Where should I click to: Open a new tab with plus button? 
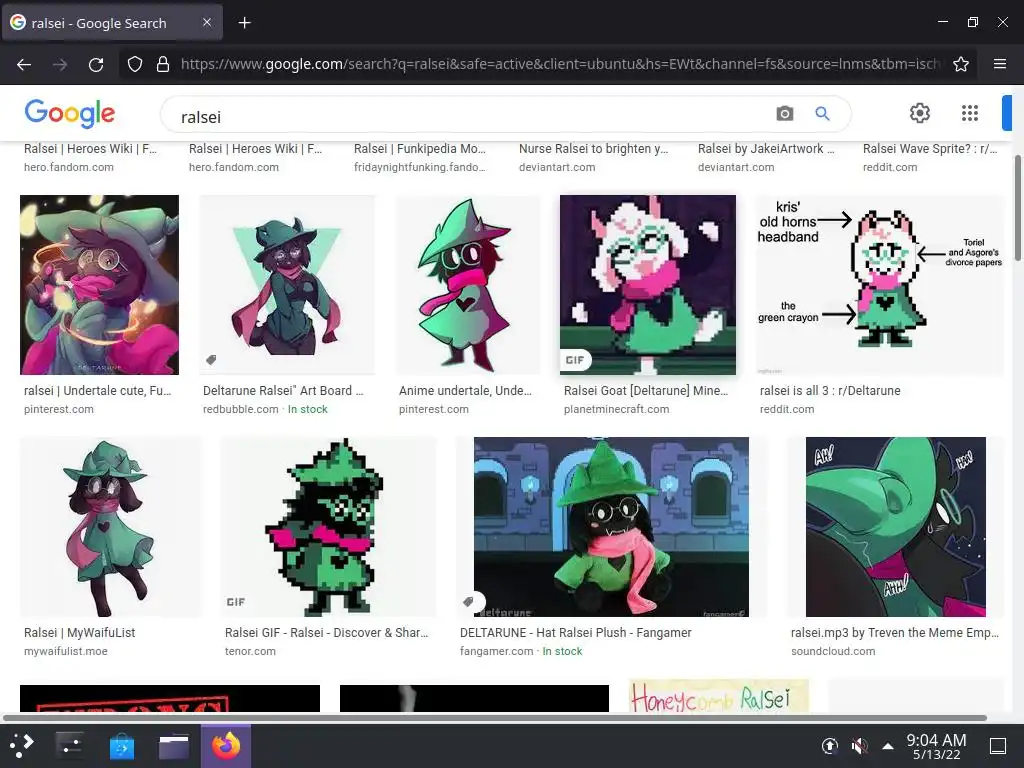[x=244, y=23]
